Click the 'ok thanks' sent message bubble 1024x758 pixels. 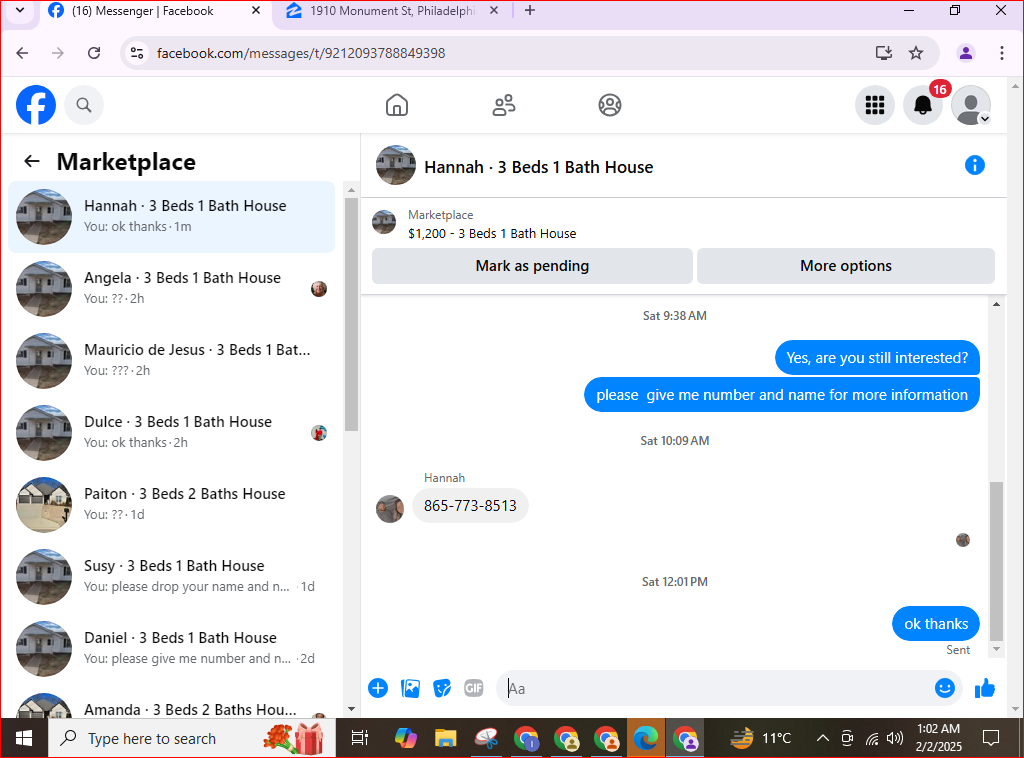click(936, 624)
